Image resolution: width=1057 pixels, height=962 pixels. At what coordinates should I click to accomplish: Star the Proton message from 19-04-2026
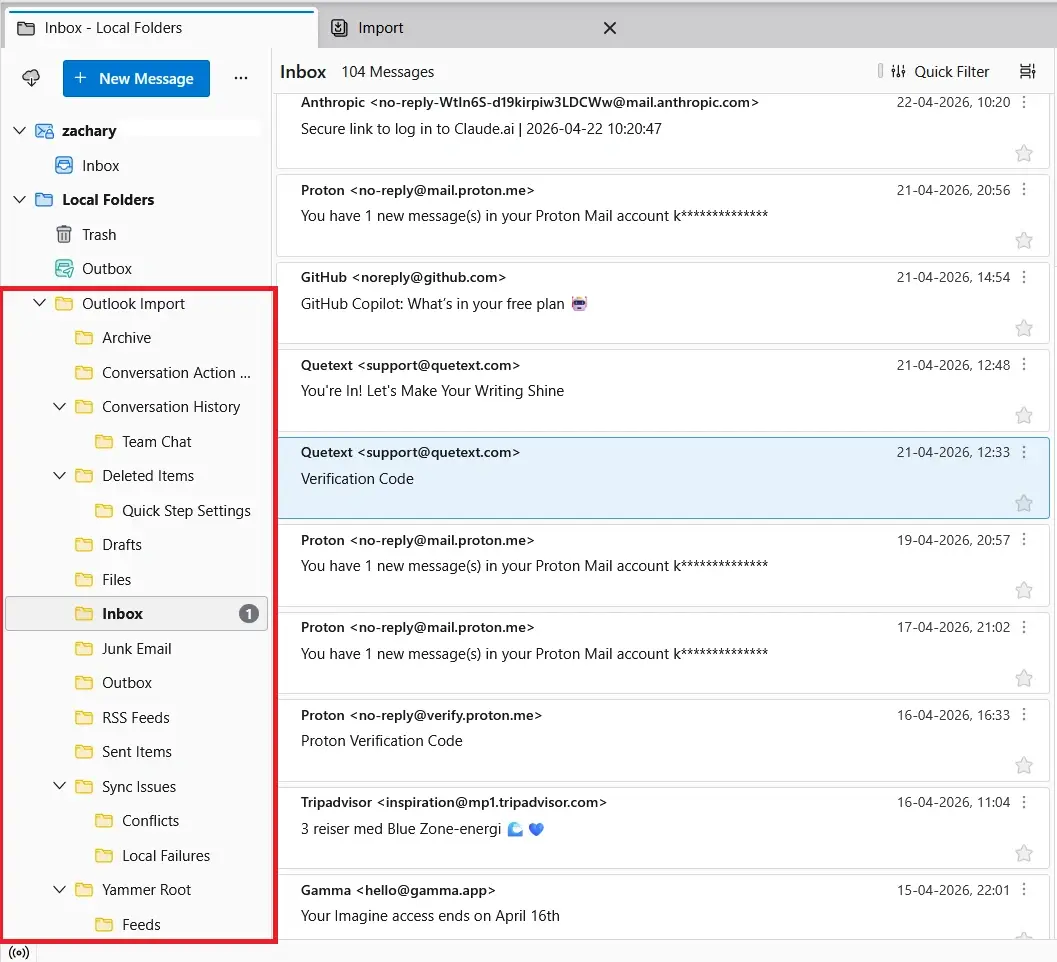(x=1024, y=591)
